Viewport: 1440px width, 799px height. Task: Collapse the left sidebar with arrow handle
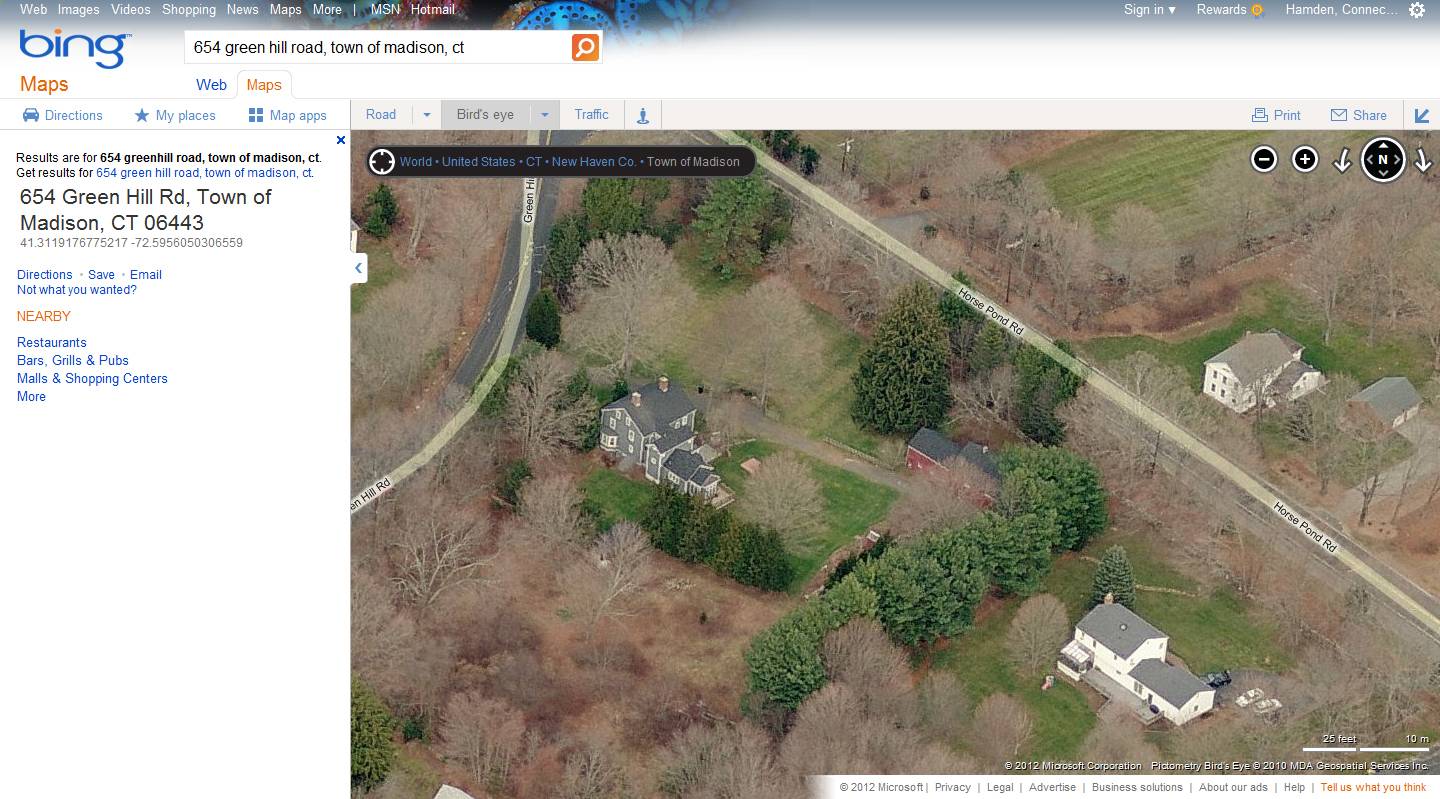pos(358,268)
